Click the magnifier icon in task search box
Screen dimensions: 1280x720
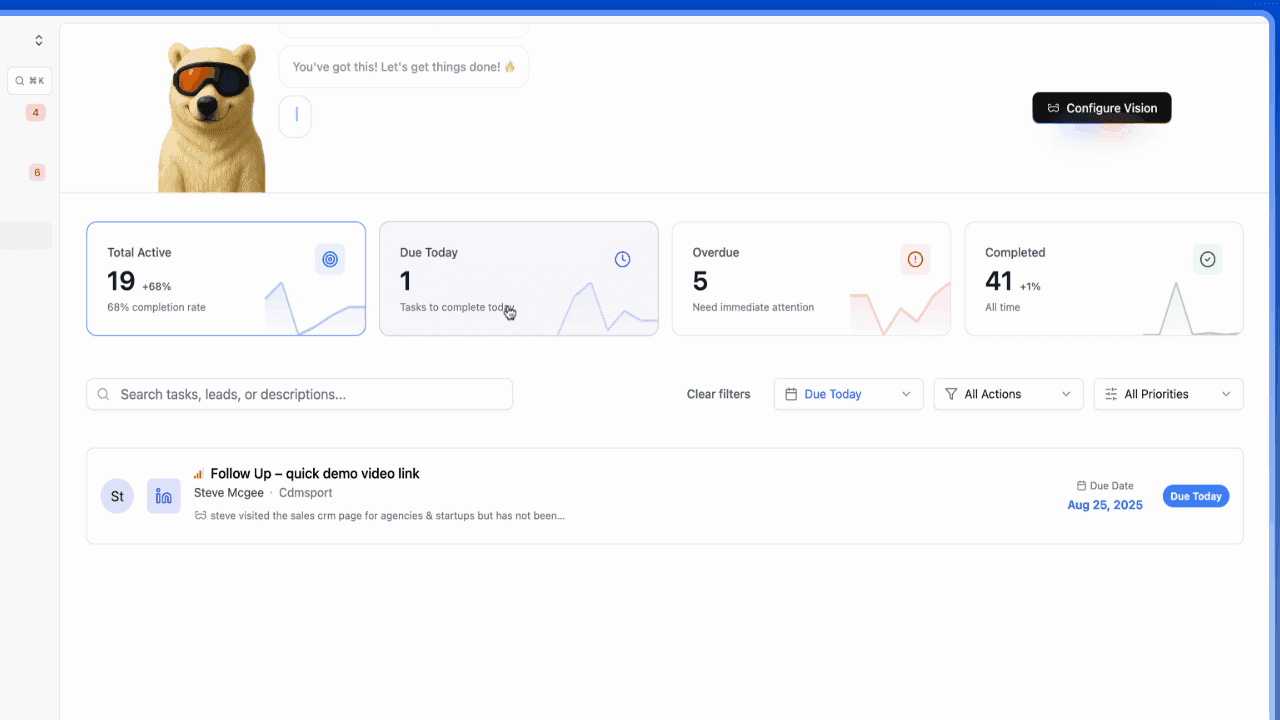tap(103, 394)
